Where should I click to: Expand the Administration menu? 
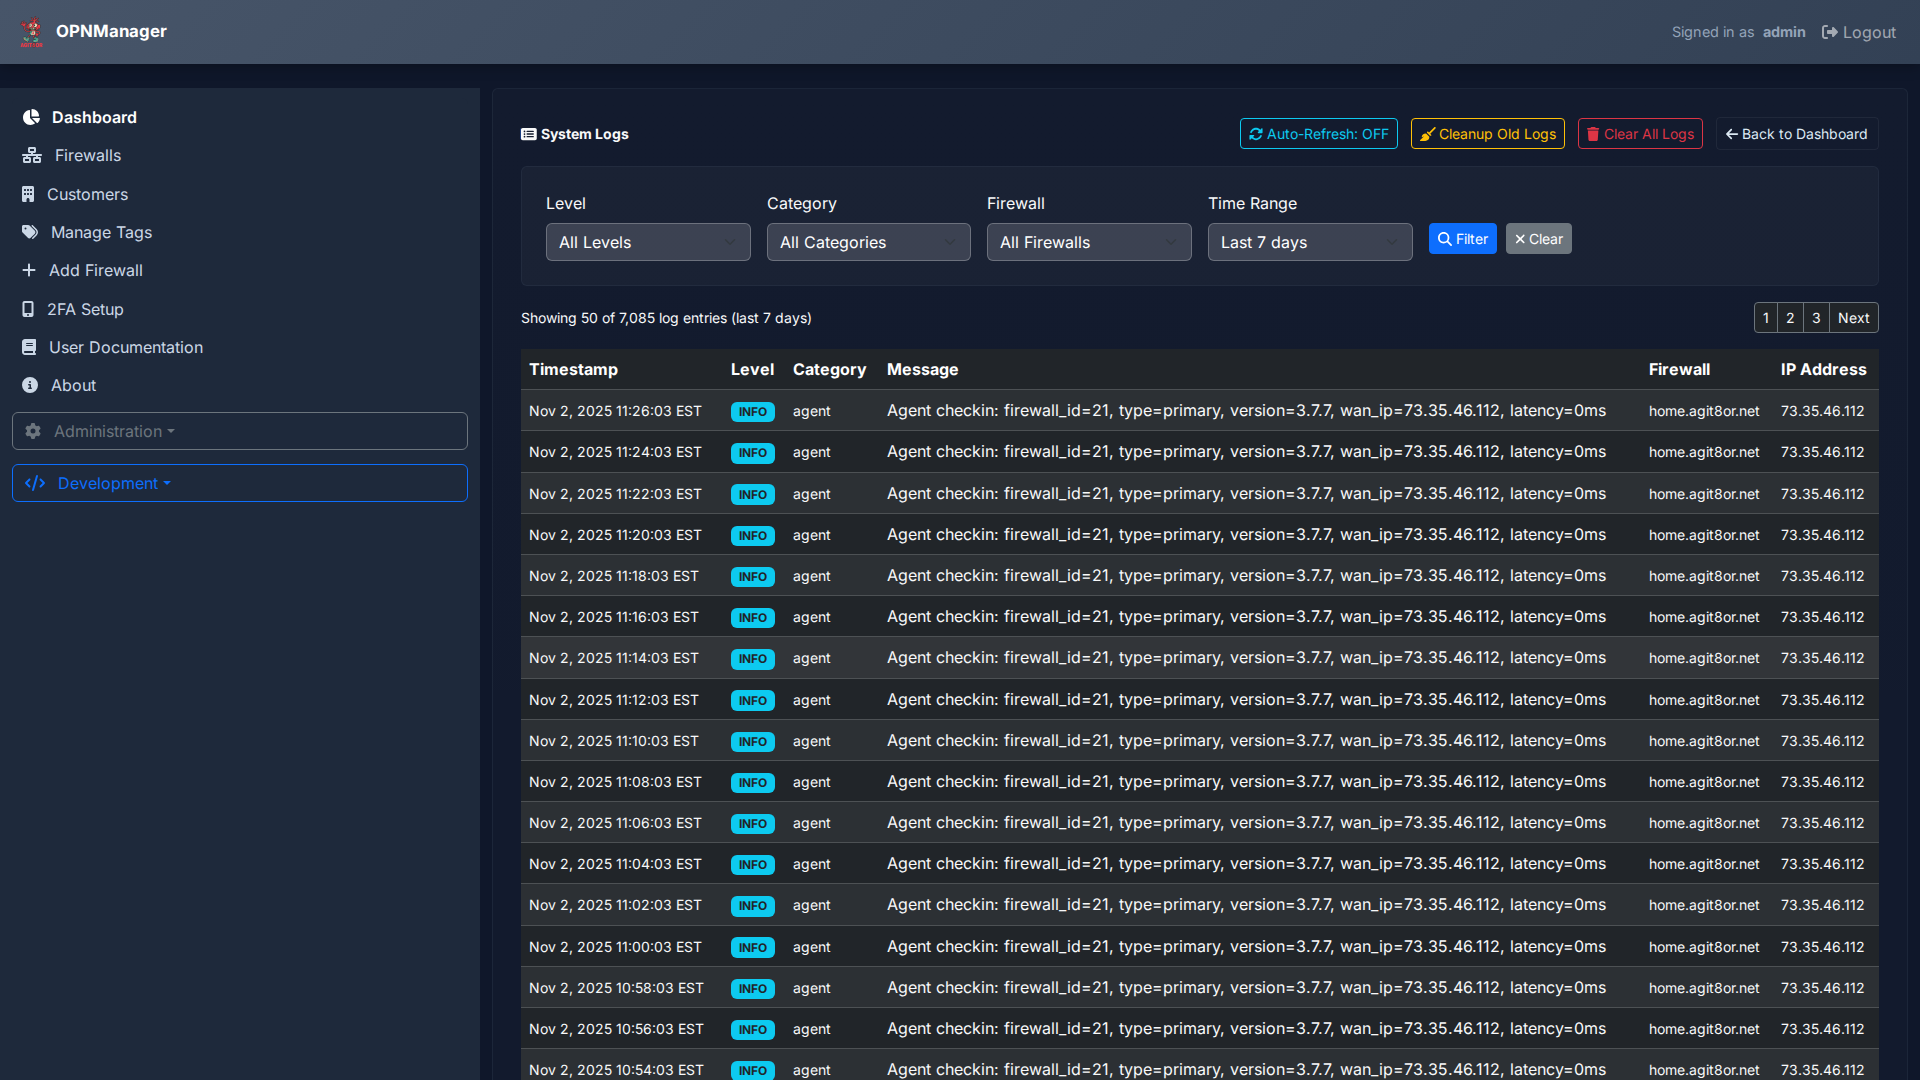[x=114, y=431]
